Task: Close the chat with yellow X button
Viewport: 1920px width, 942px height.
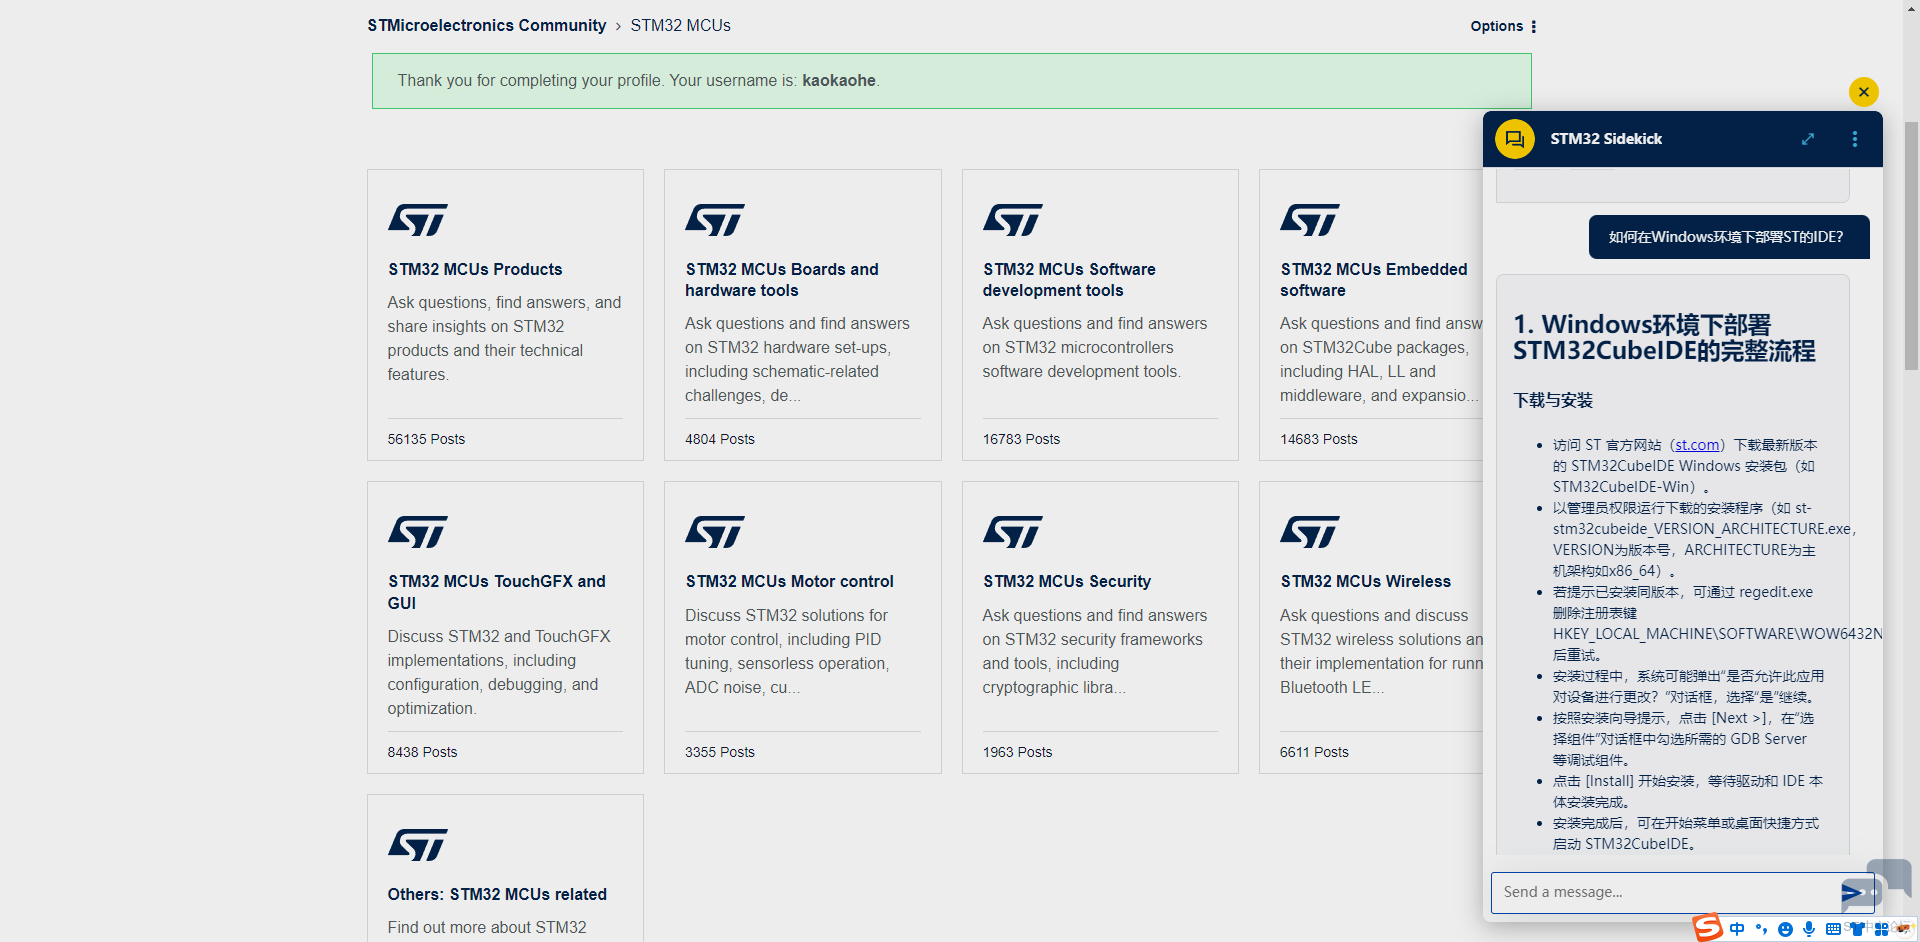Action: point(1863,92)
